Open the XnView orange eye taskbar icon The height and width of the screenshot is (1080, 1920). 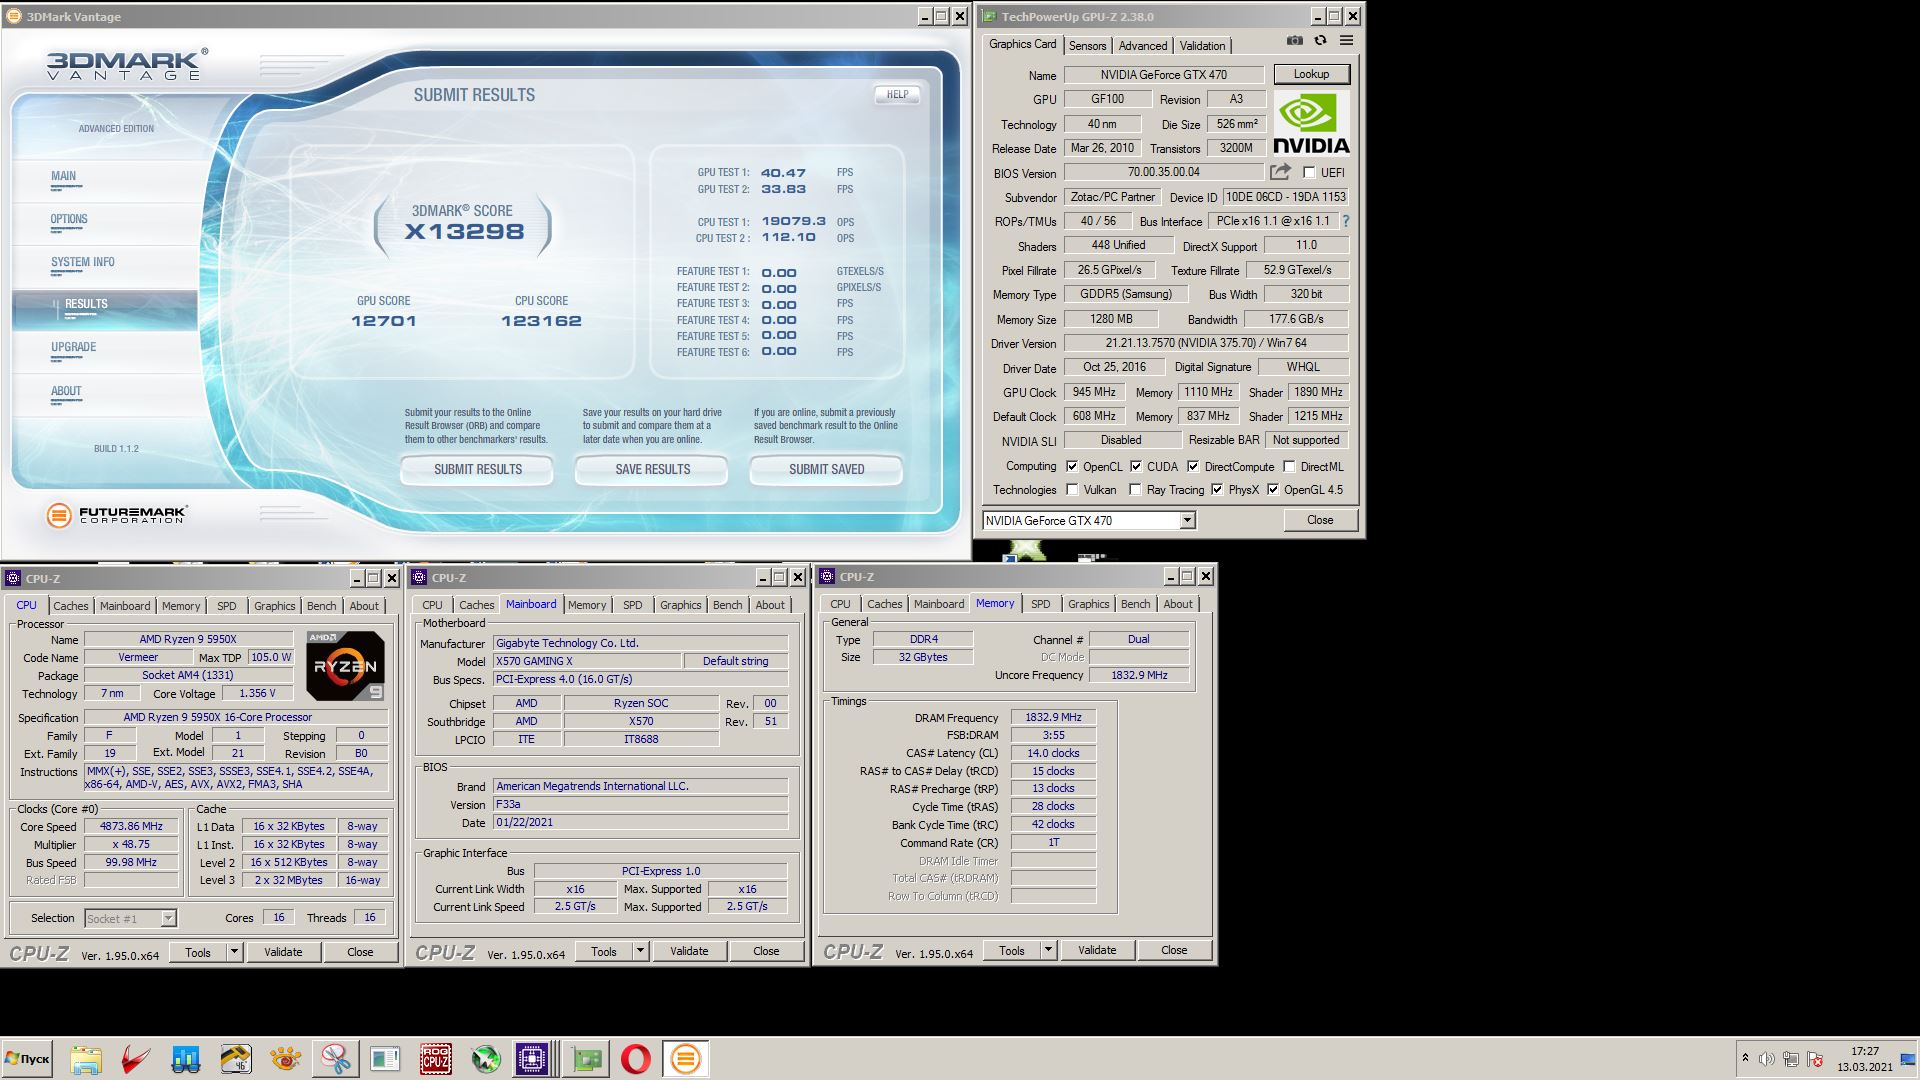point(286,1059)
